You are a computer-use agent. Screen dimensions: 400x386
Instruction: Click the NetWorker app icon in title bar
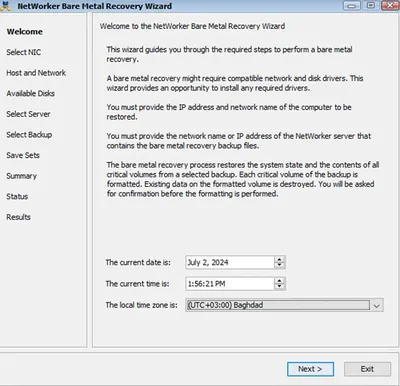tap(5, 6)
